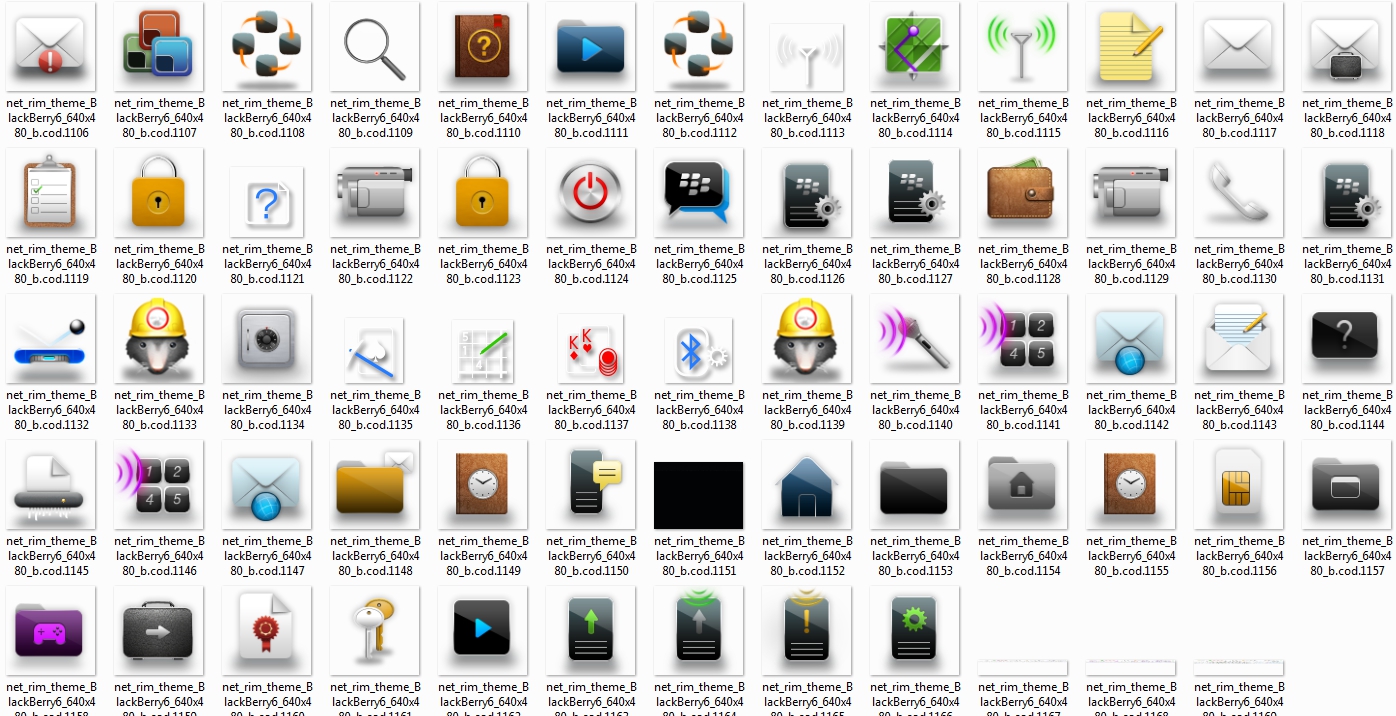This screenshot has height=716, width=1396.
Task: Click the green map route icon, file 1114
Action: pyautogui.click(x=915, y=46)
